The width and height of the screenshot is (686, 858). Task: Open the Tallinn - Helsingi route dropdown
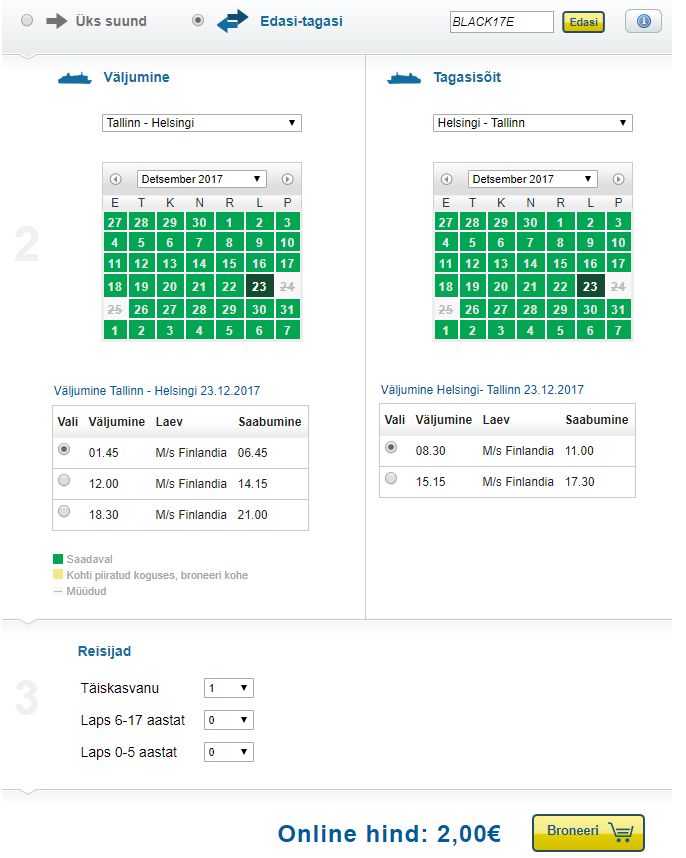202,123
